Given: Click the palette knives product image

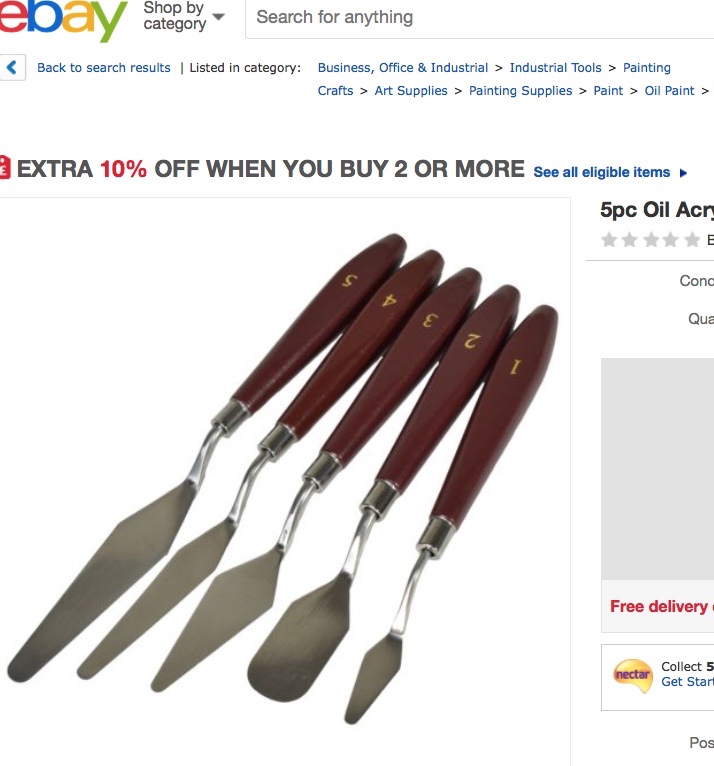Looking at the screenshot, I should 283,479.
